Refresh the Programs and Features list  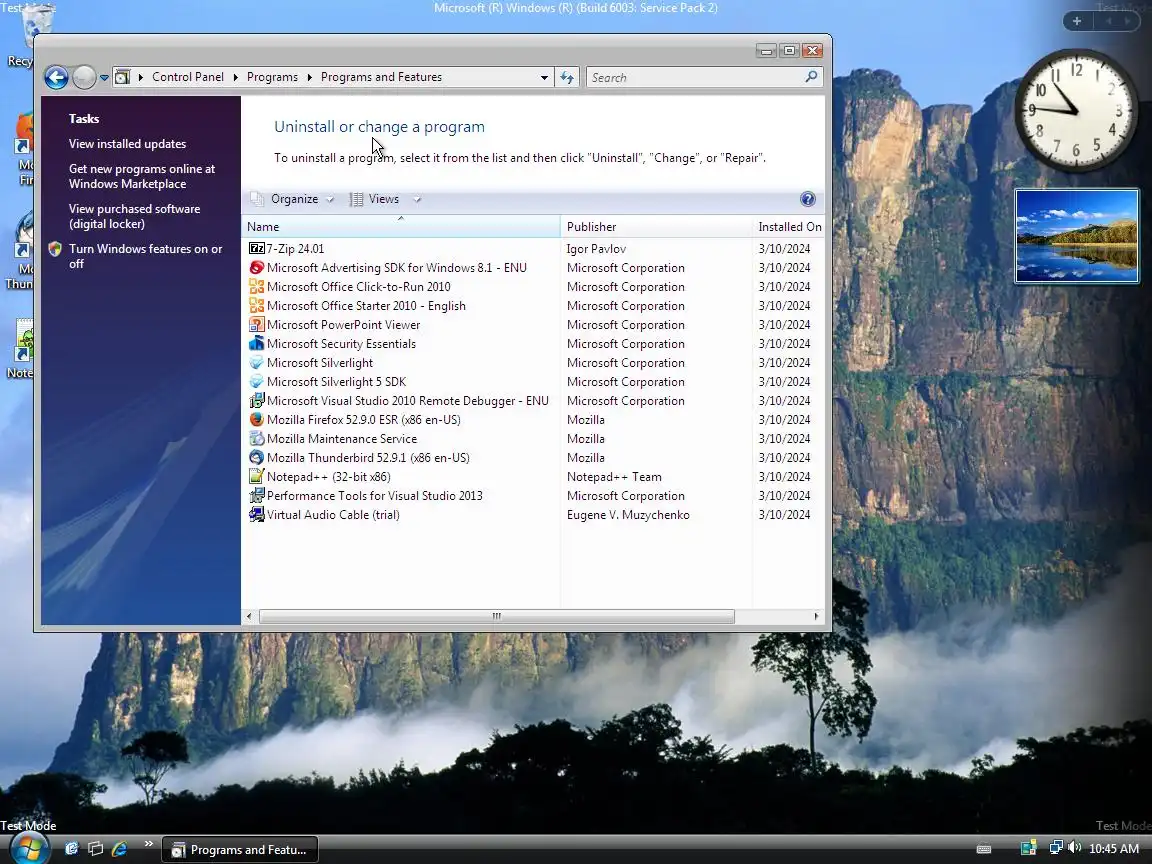point(566,77)
